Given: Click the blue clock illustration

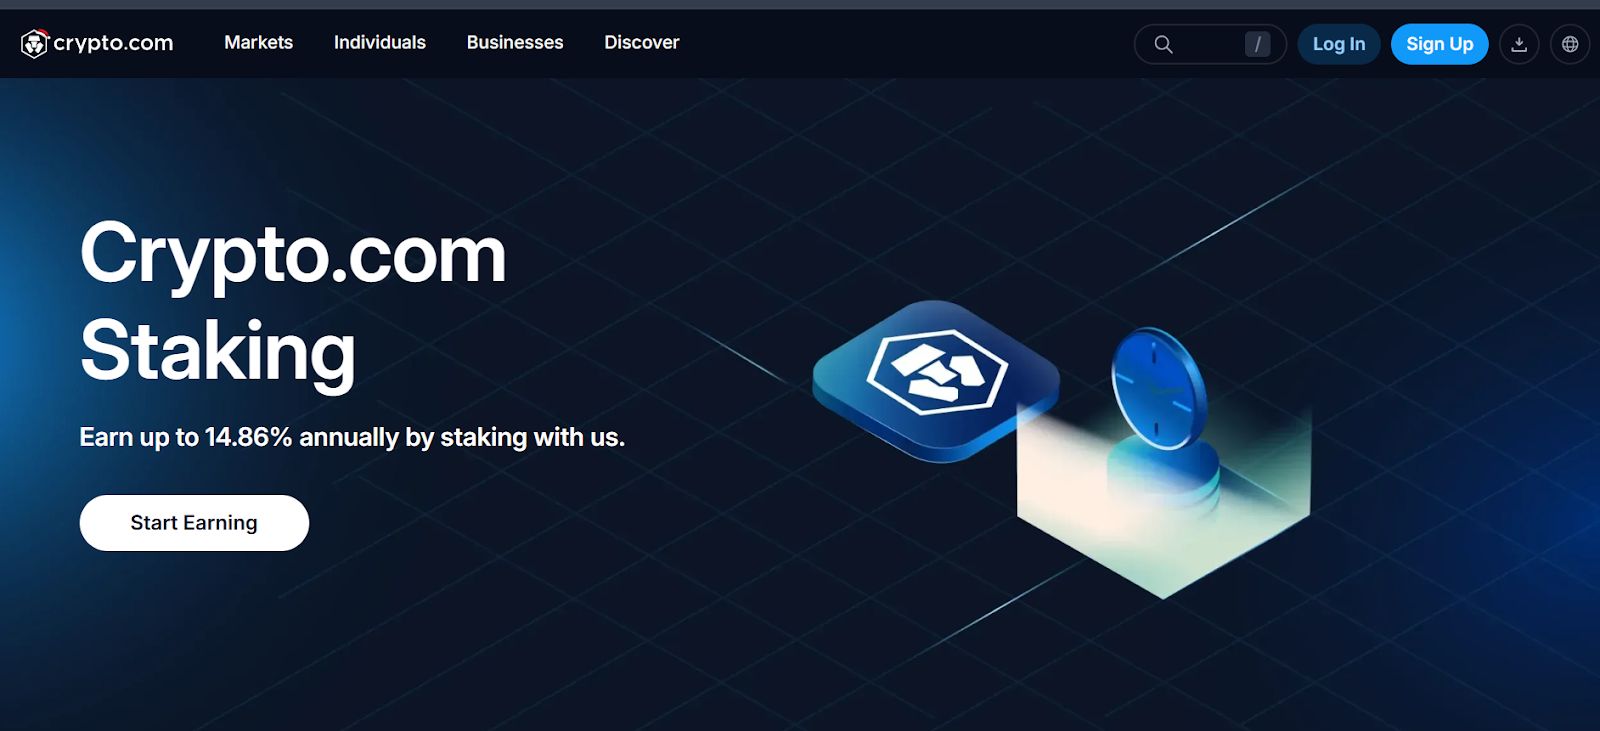Looking at the screenshot, I should (x=1158, y=387).
